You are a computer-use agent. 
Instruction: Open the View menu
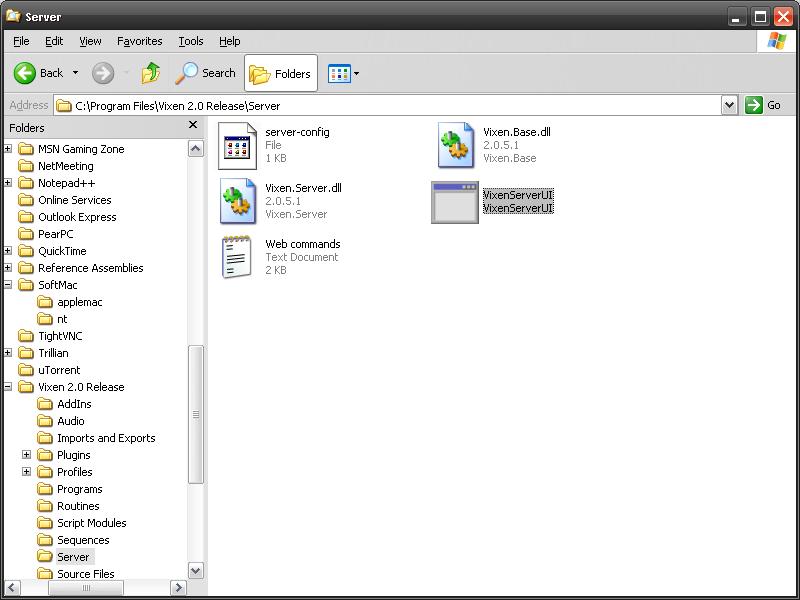(x=90, y=41)
